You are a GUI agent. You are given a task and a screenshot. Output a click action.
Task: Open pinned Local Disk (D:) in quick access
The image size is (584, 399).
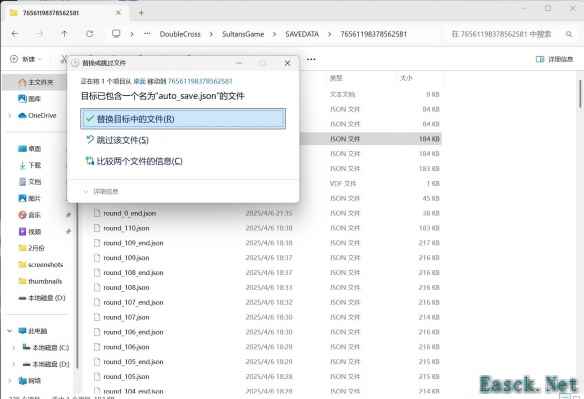(42, 298)
